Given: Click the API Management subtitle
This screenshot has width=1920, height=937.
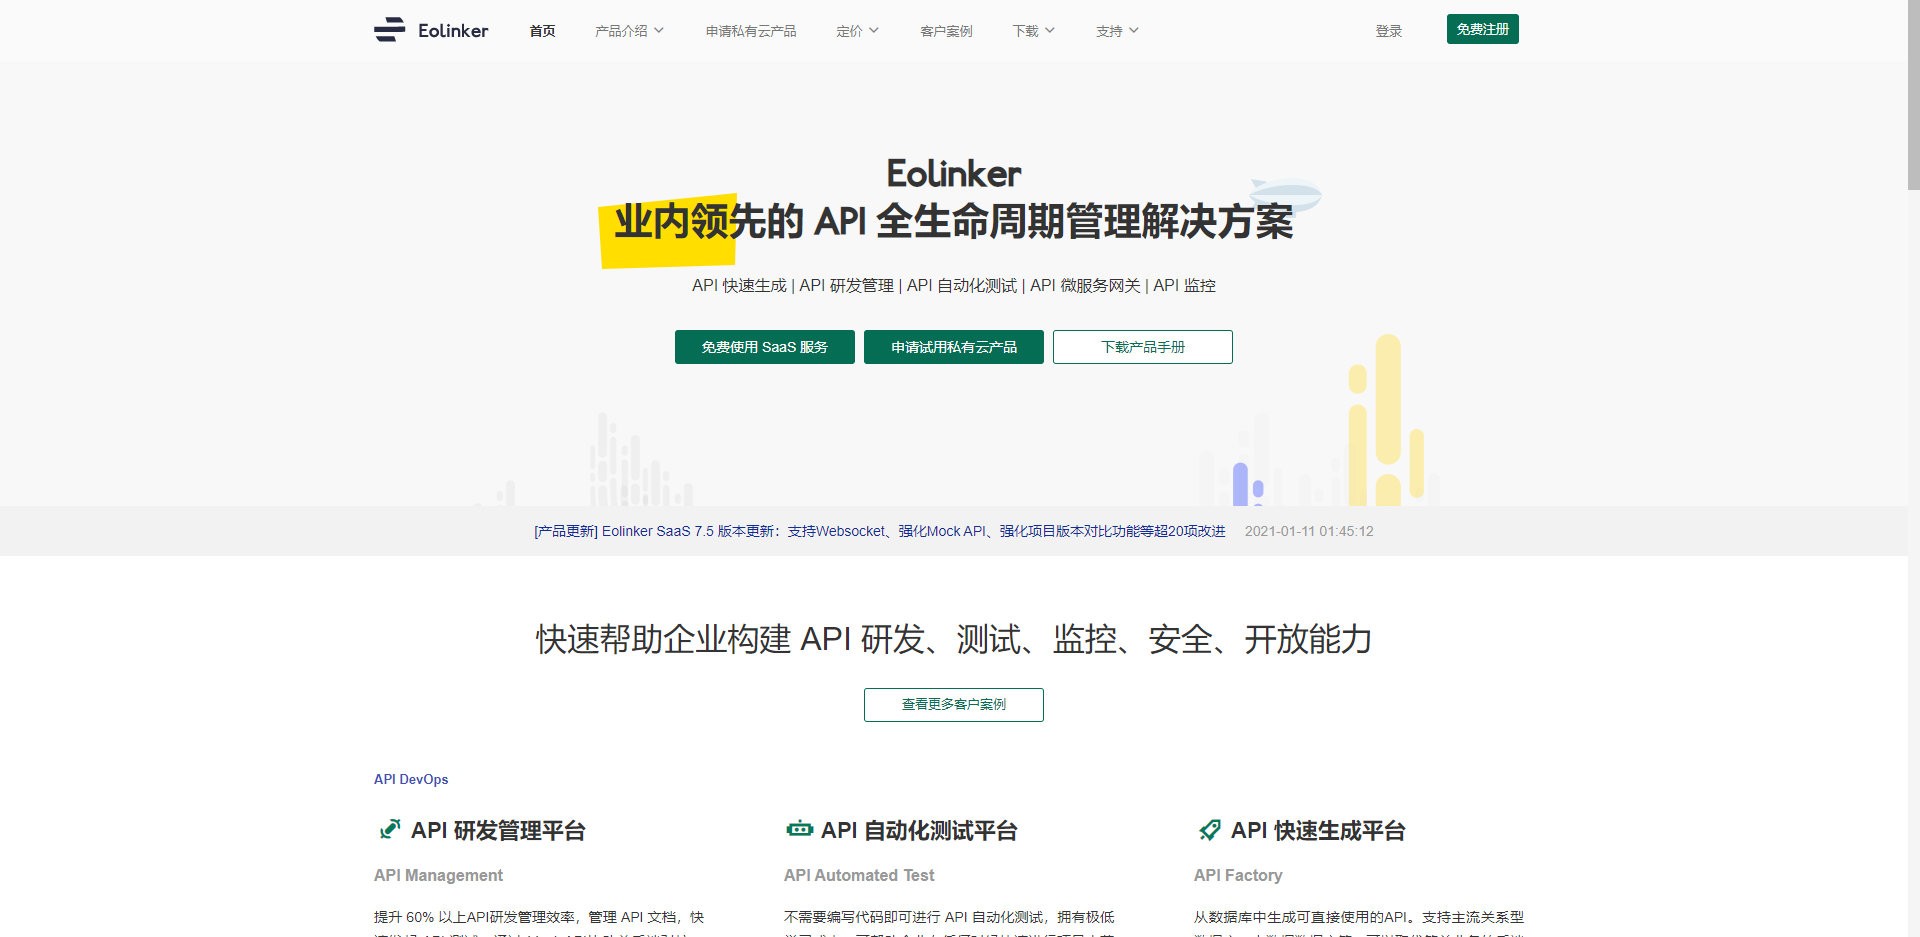Looking at the screenshot, I should coord(438,875).
